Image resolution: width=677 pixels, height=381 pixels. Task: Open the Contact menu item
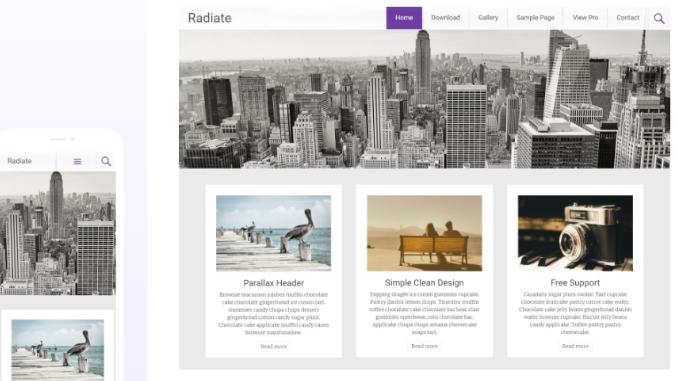(x=627, y=18)
